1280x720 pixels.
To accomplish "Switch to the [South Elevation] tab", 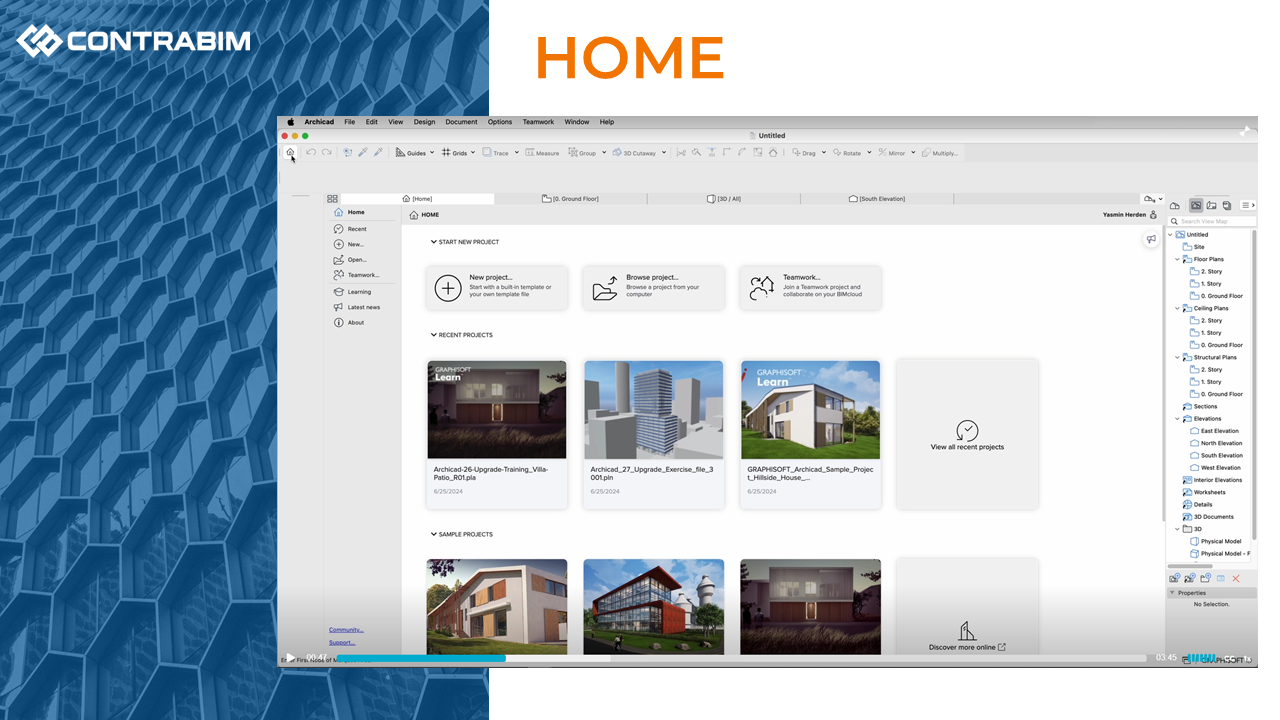I will pos(876,199).
